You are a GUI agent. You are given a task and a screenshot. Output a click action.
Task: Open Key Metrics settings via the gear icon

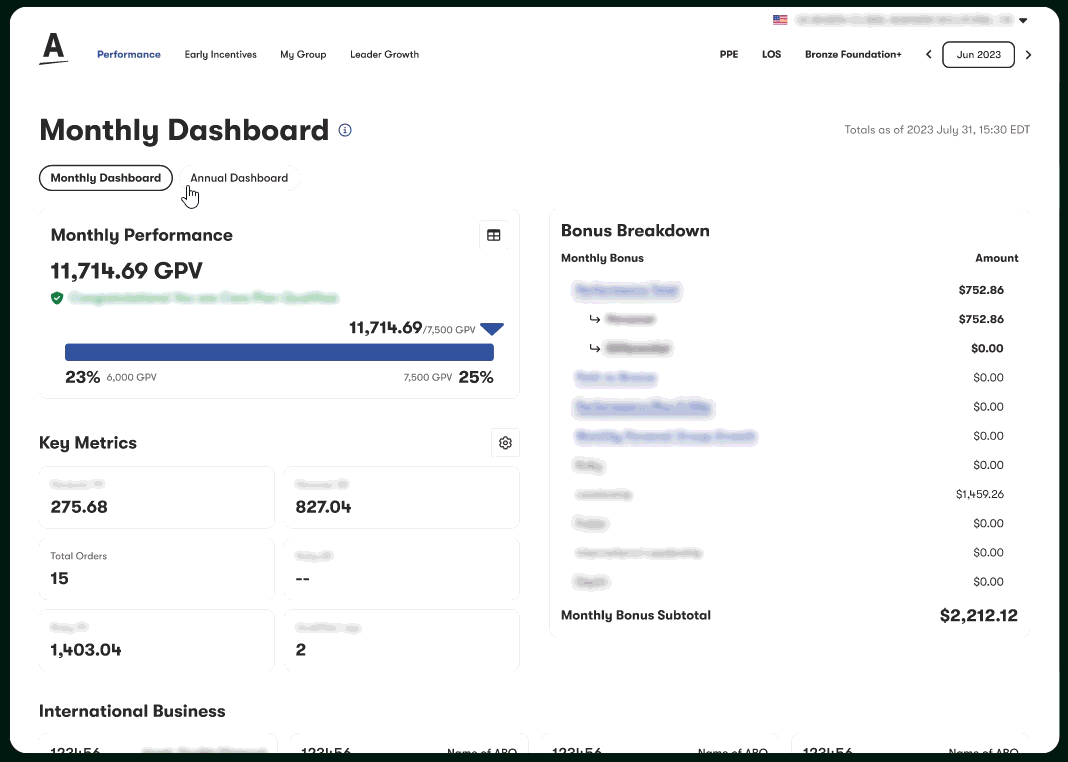click(505, 442)
